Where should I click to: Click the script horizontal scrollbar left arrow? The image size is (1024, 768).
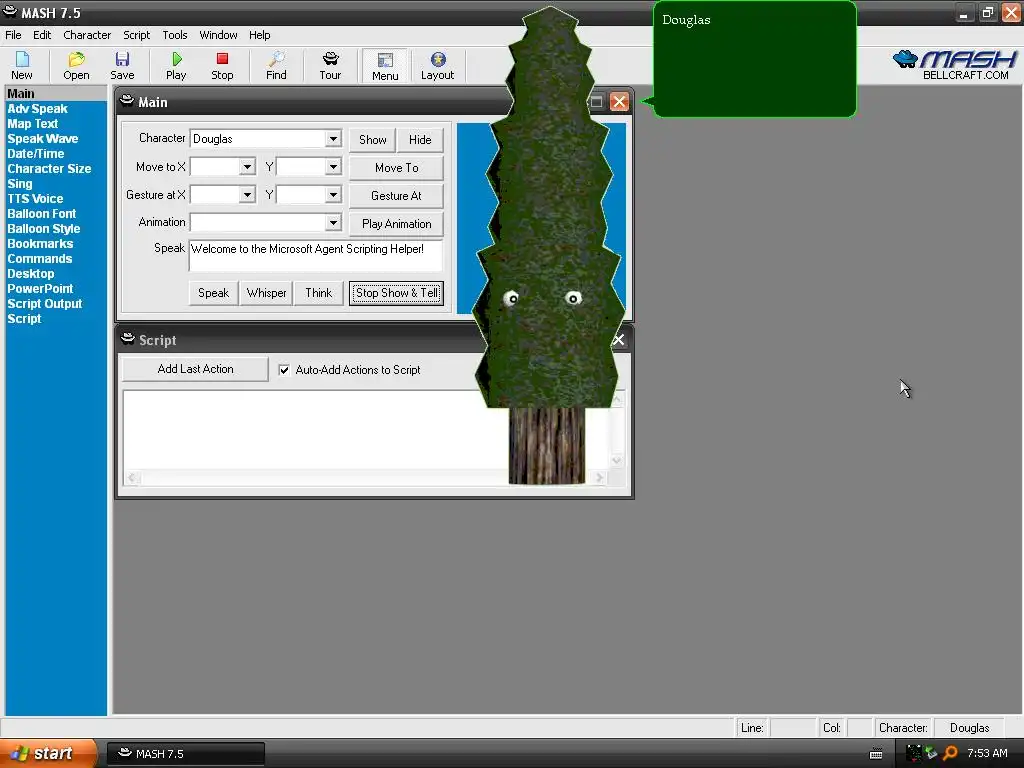tap(132, 478)
